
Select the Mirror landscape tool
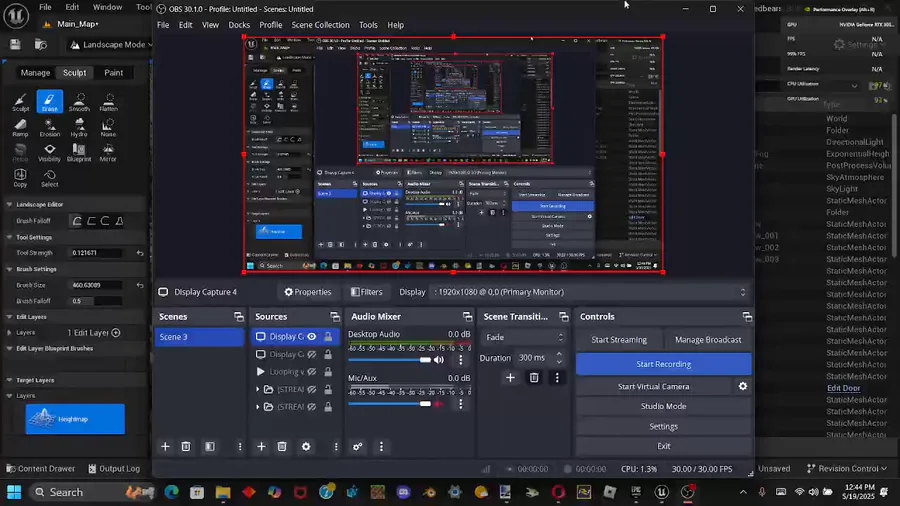[108, 153]
